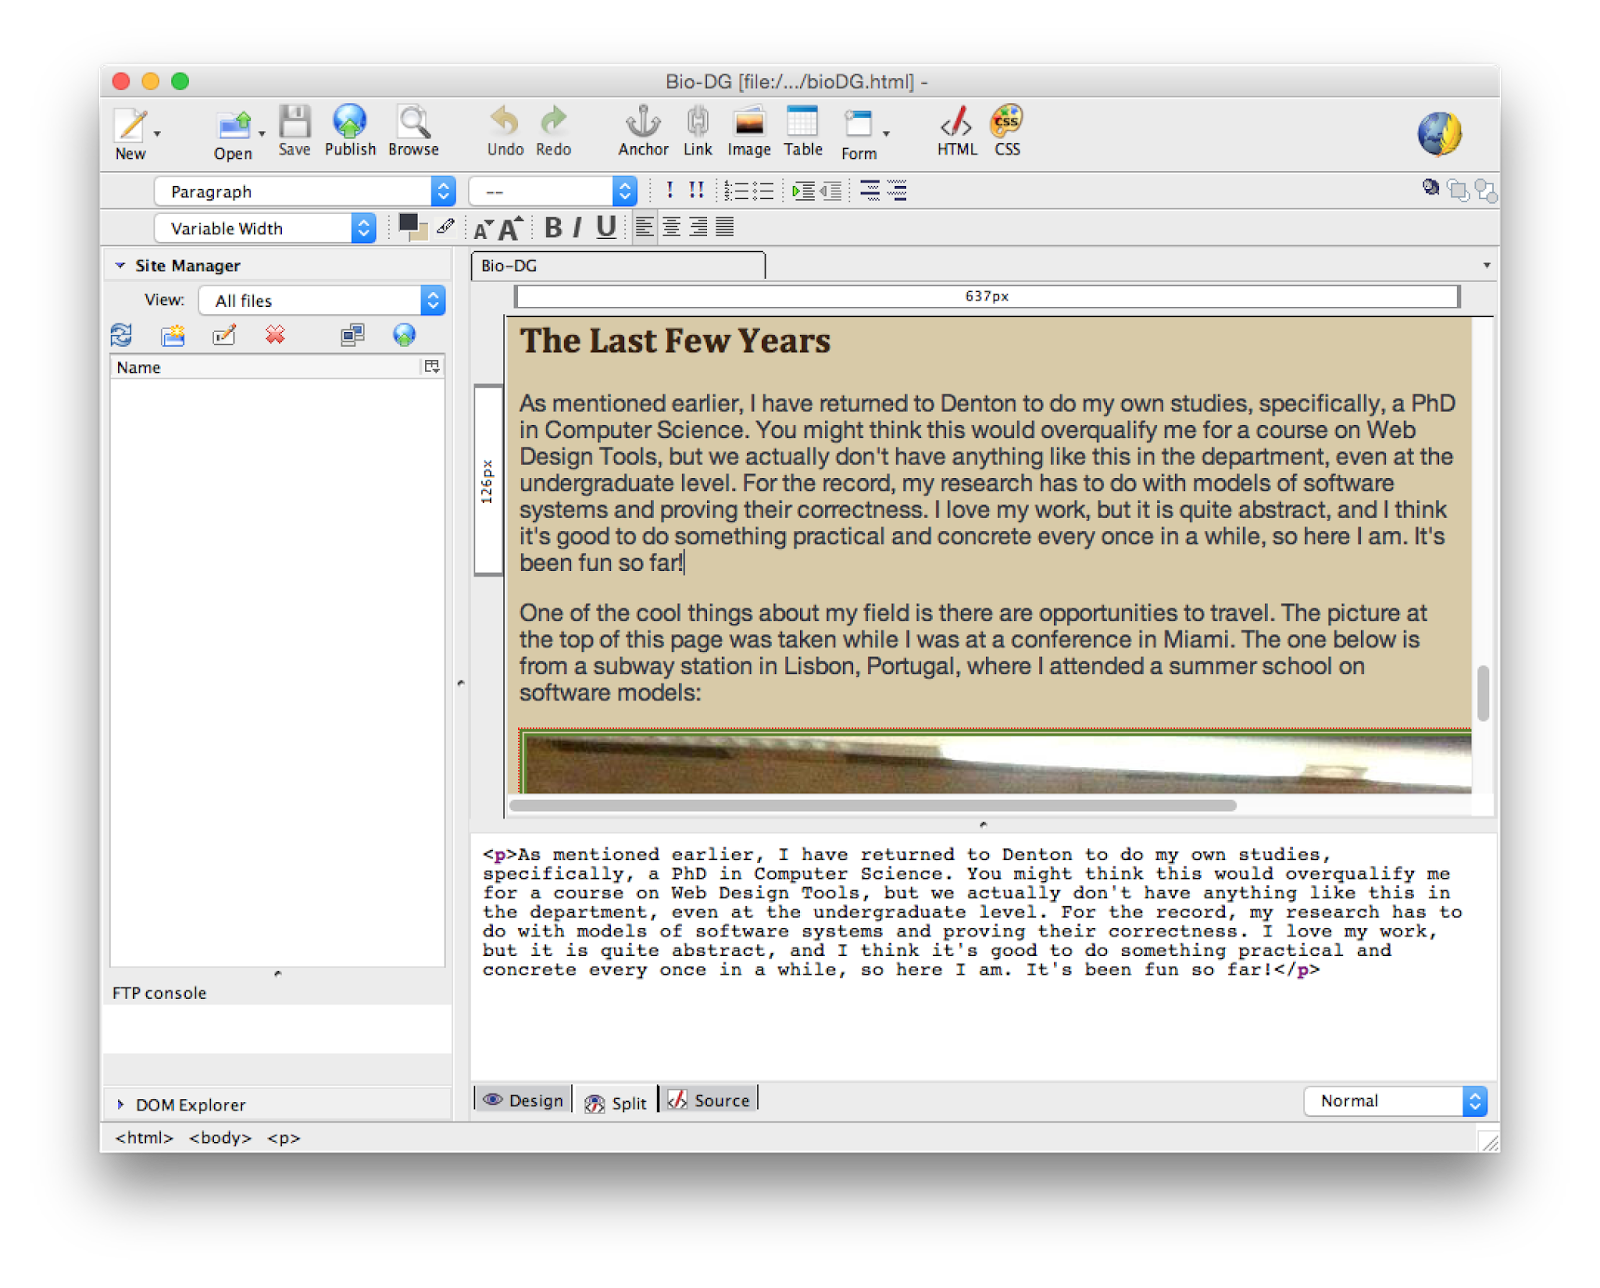Switch to the Split view tab
The image size is (1600, 1288).
[x=616, y=1101]
